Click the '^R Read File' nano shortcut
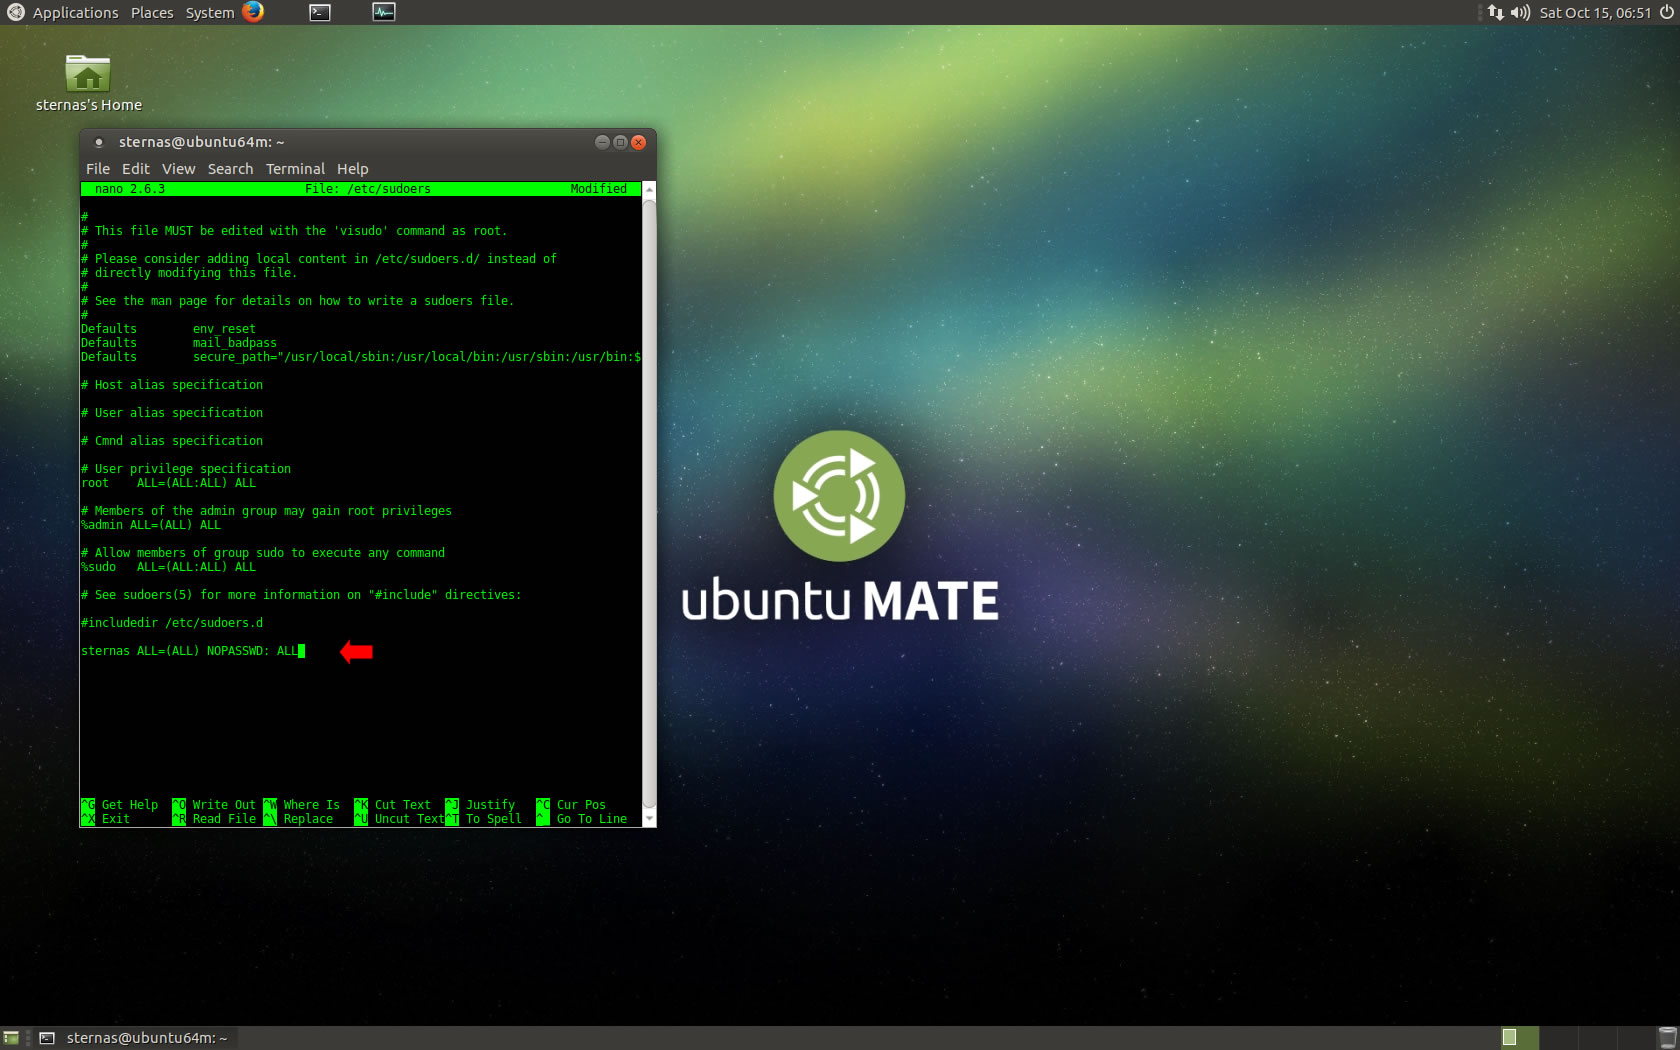 click(x=214, y=819)
